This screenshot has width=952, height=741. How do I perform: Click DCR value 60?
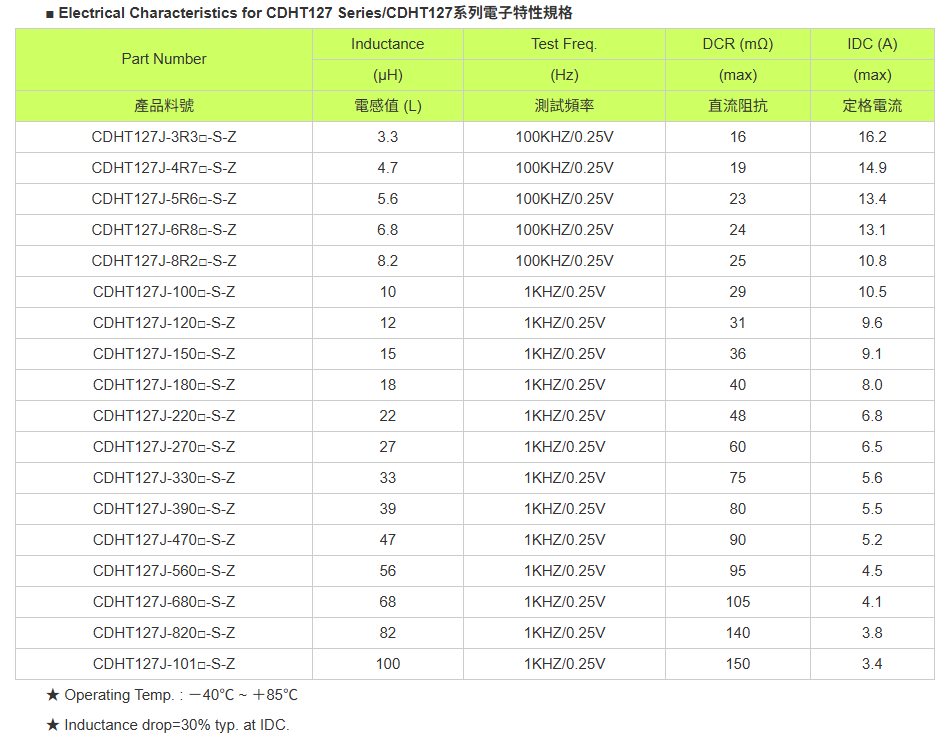738,446
